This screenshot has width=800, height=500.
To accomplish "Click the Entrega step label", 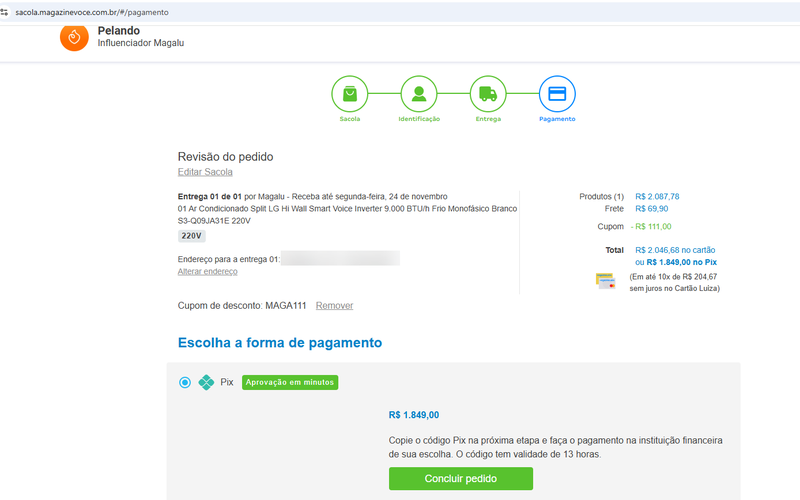I will pos(488,119).
